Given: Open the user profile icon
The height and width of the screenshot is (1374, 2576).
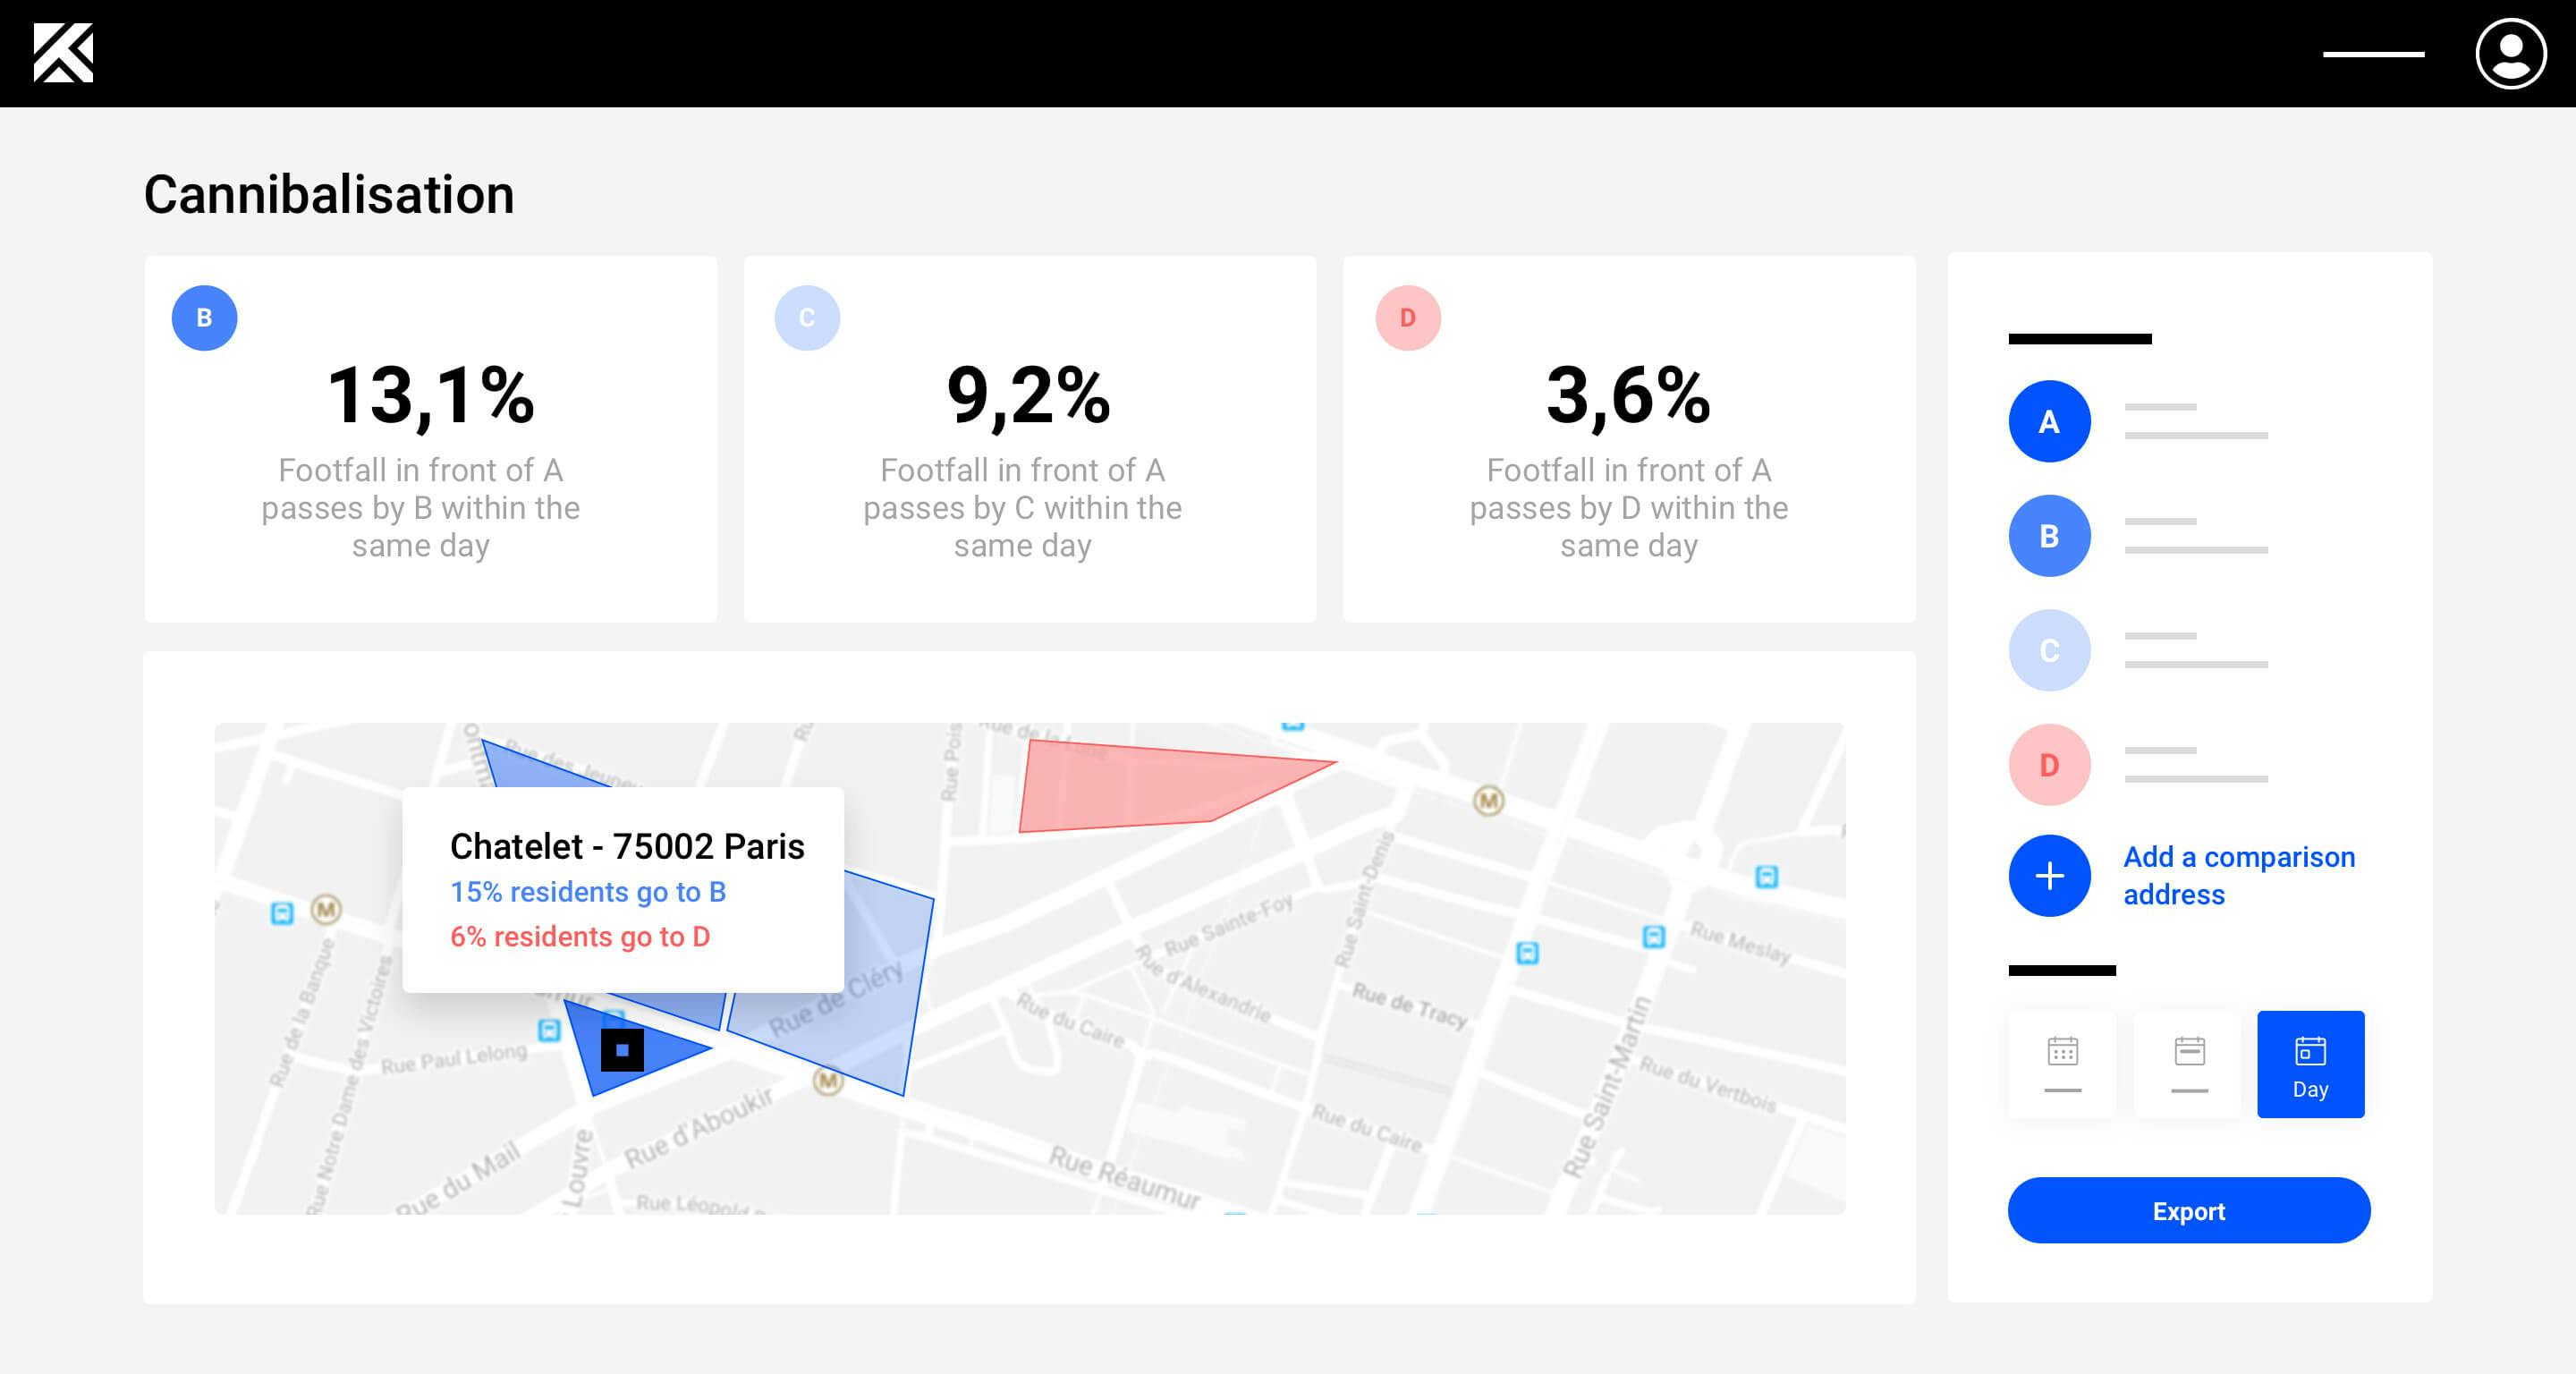Looking at the screenshot, I should click(x=2510, y=54).
